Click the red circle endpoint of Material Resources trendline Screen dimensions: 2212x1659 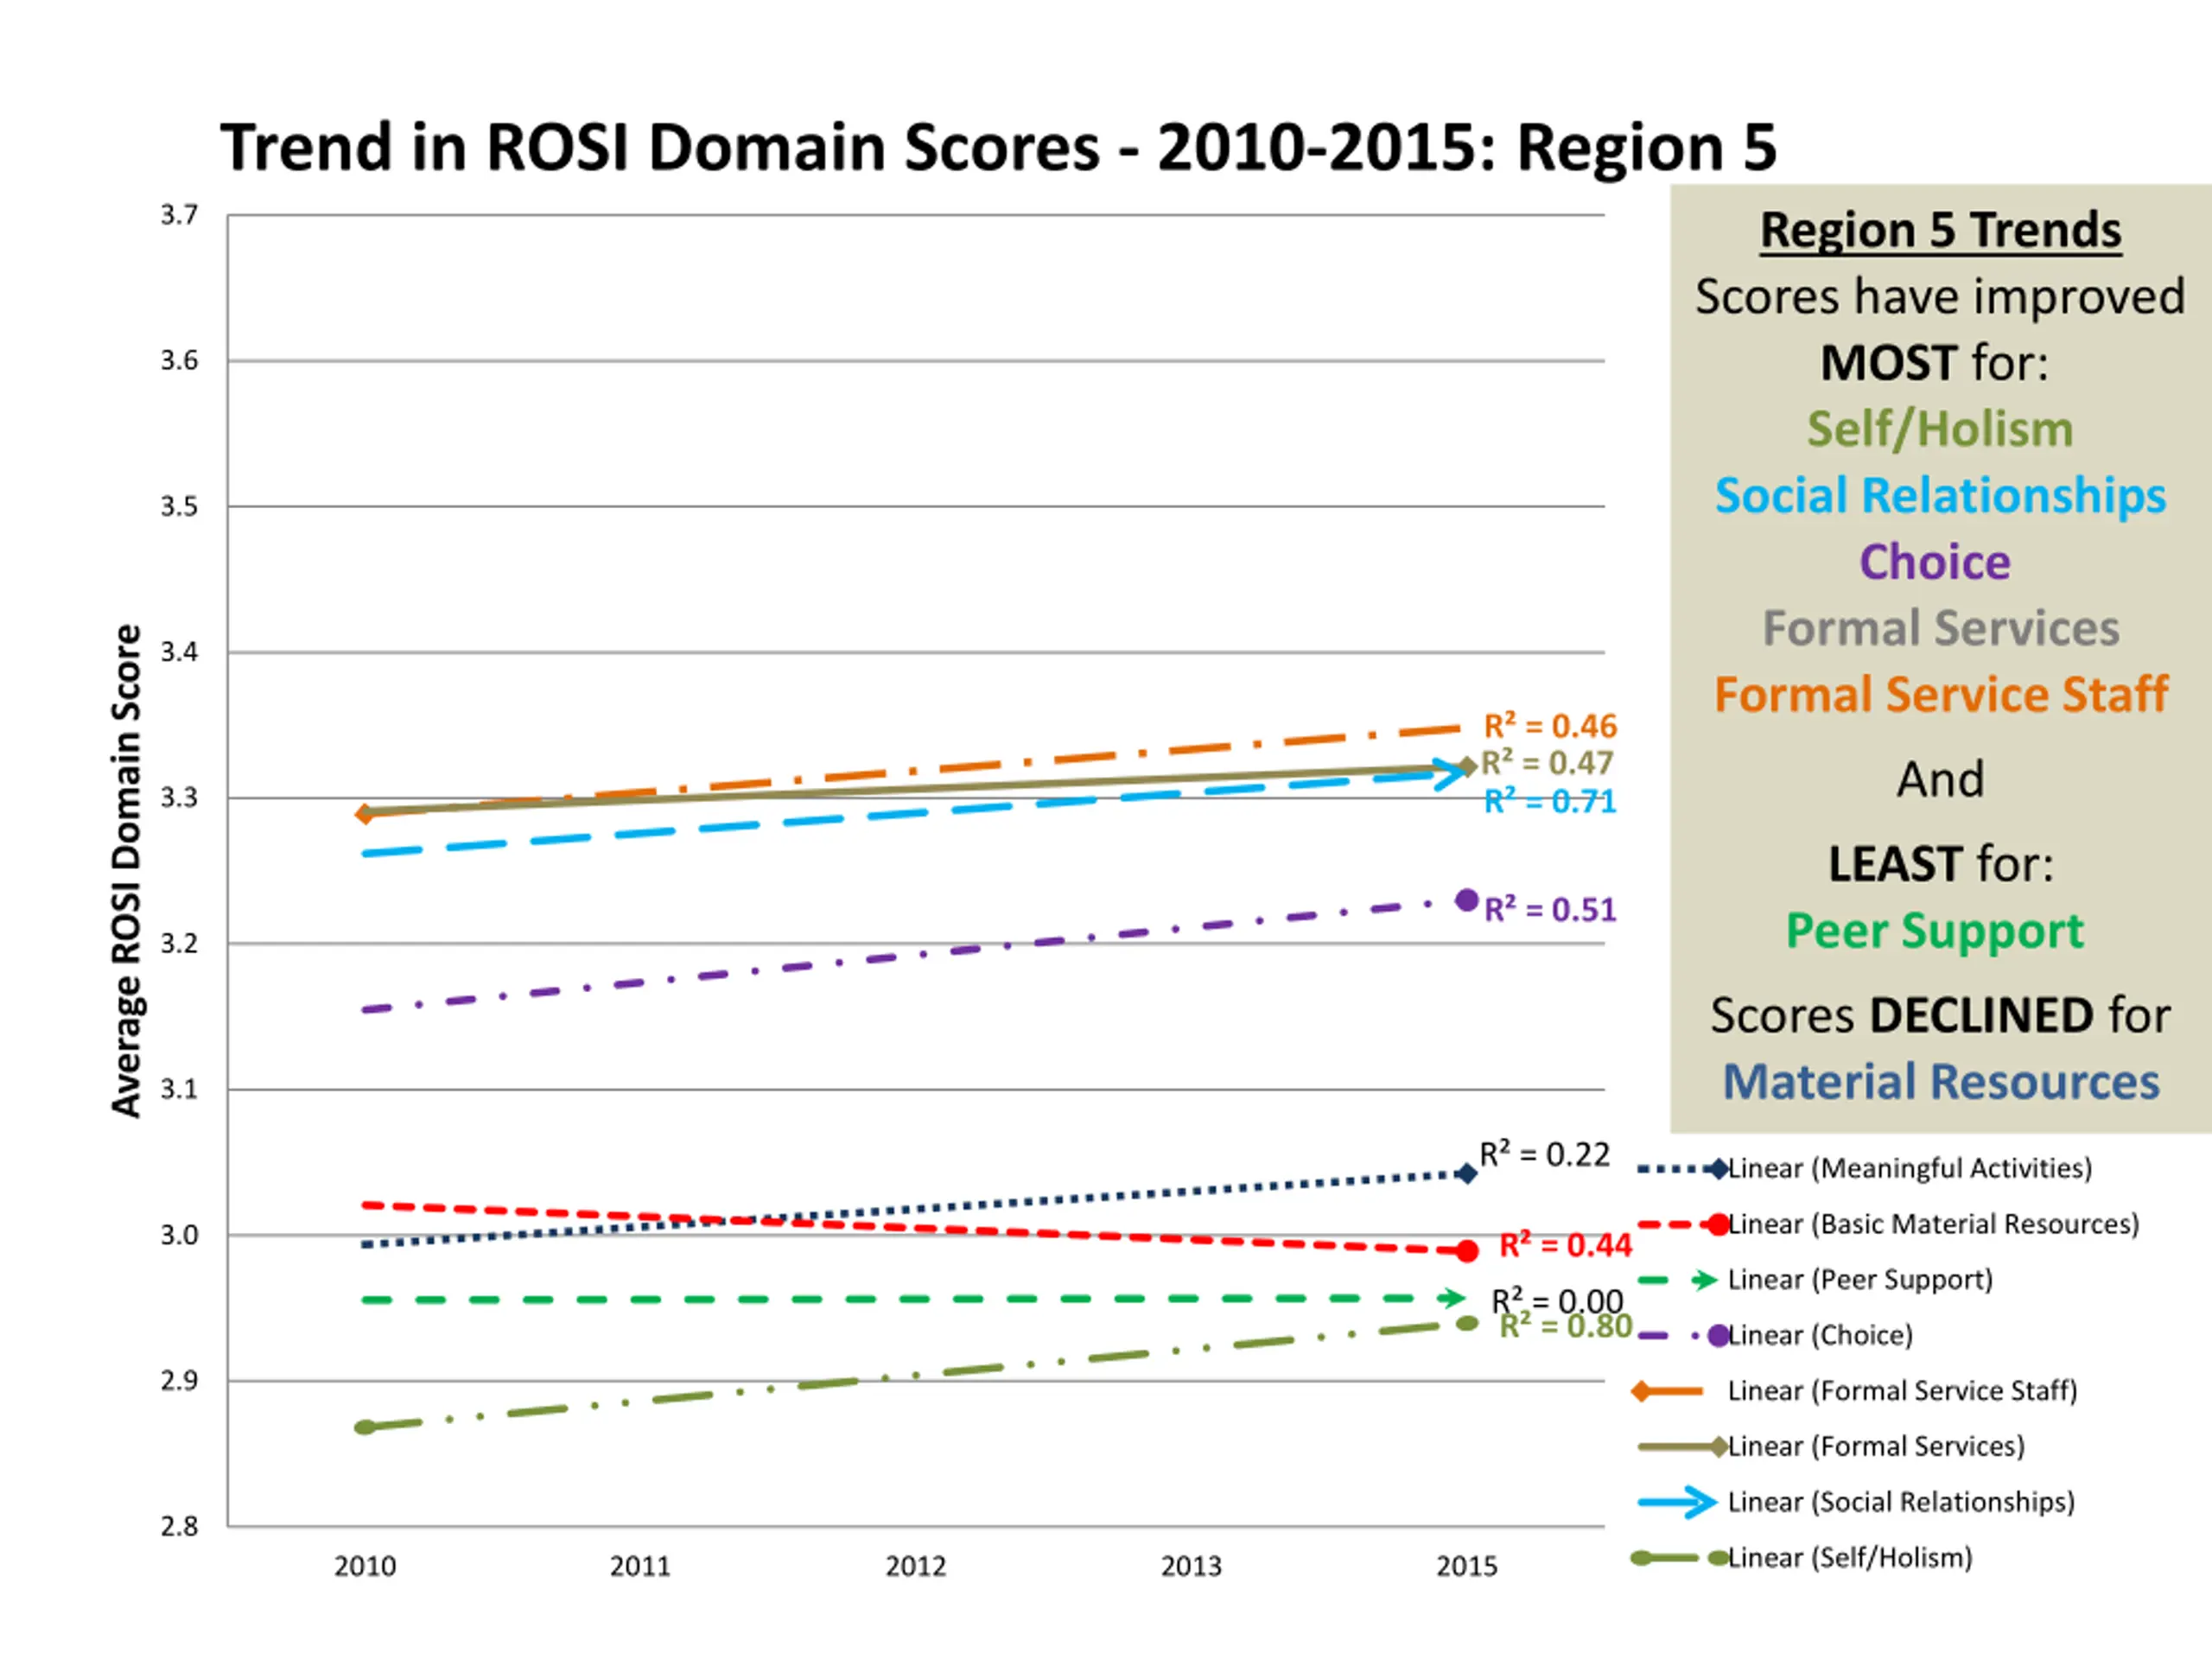click(x=1467, y=1251)
